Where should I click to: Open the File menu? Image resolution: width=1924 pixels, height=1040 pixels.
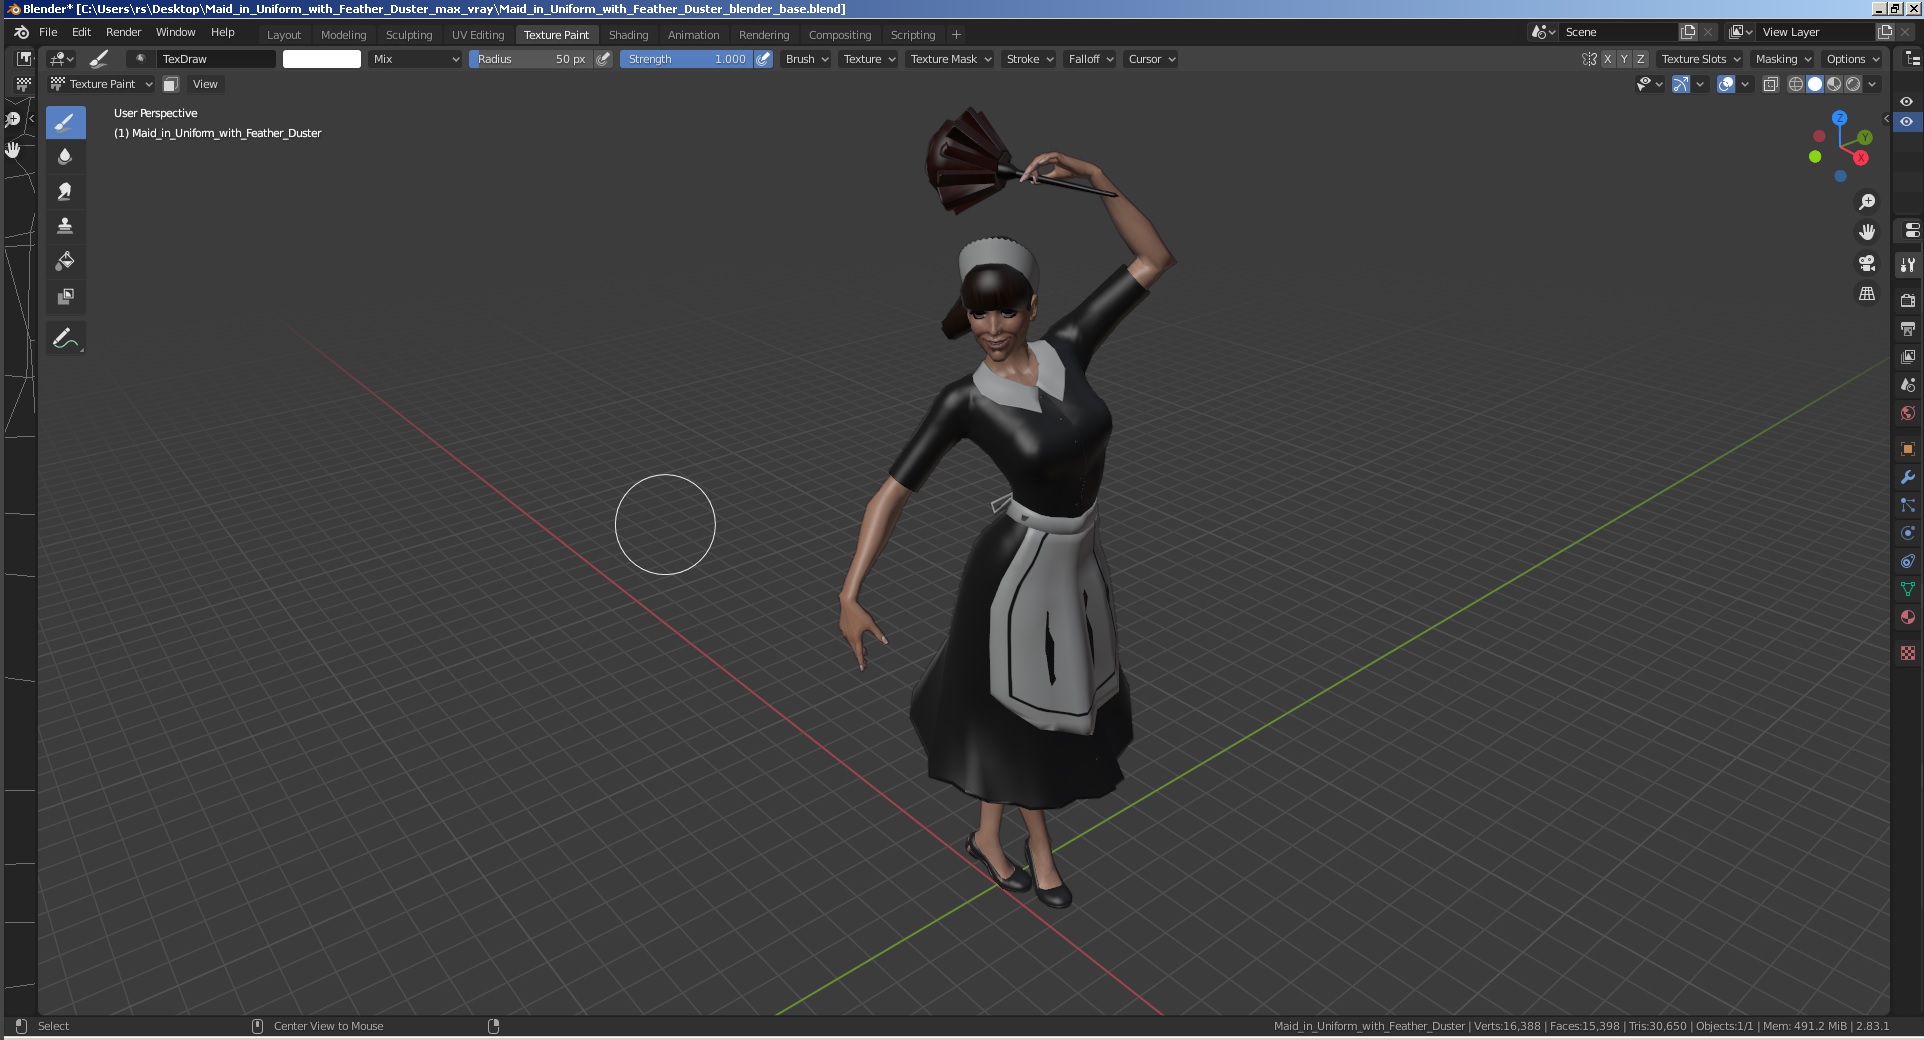pyautogui.click(x=48, y=32)
